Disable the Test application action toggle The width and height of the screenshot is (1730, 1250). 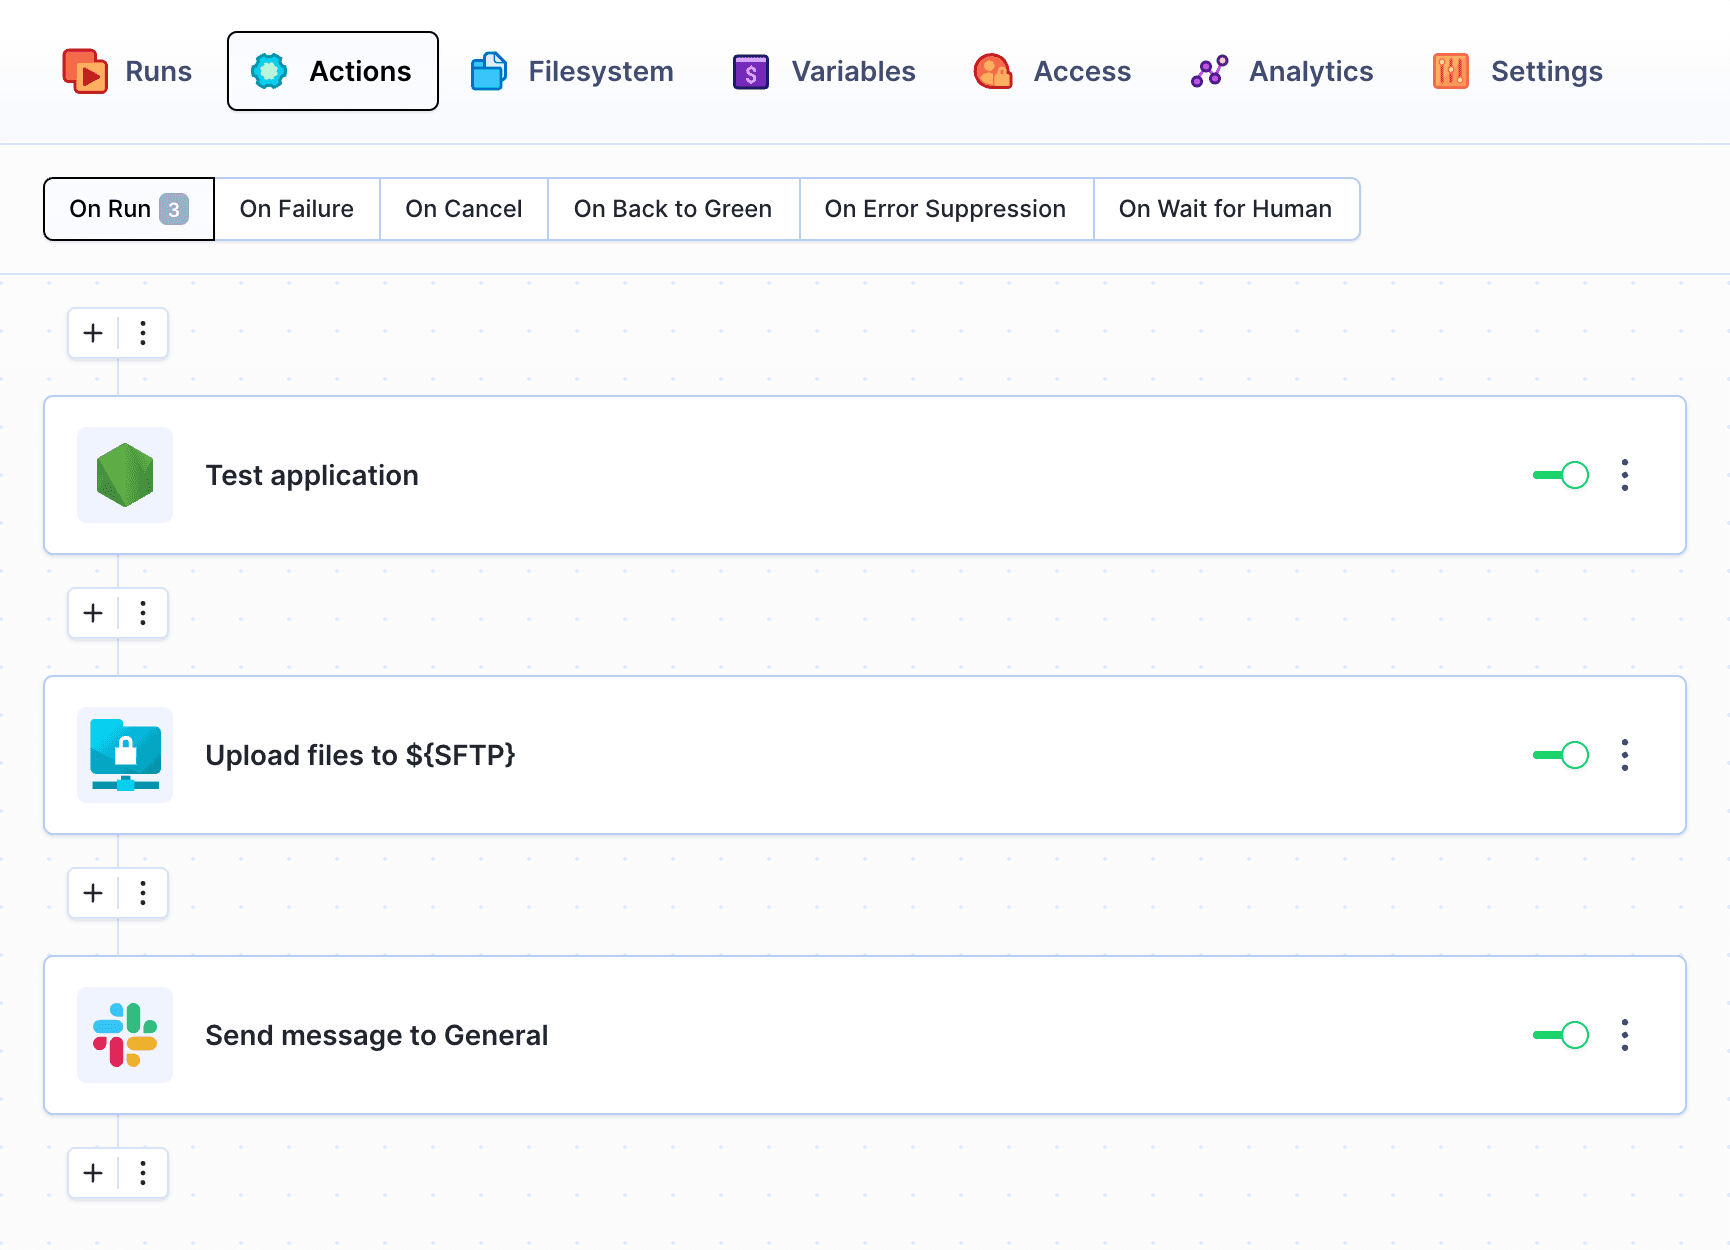pyautogui.click(x=1561, y=475)
